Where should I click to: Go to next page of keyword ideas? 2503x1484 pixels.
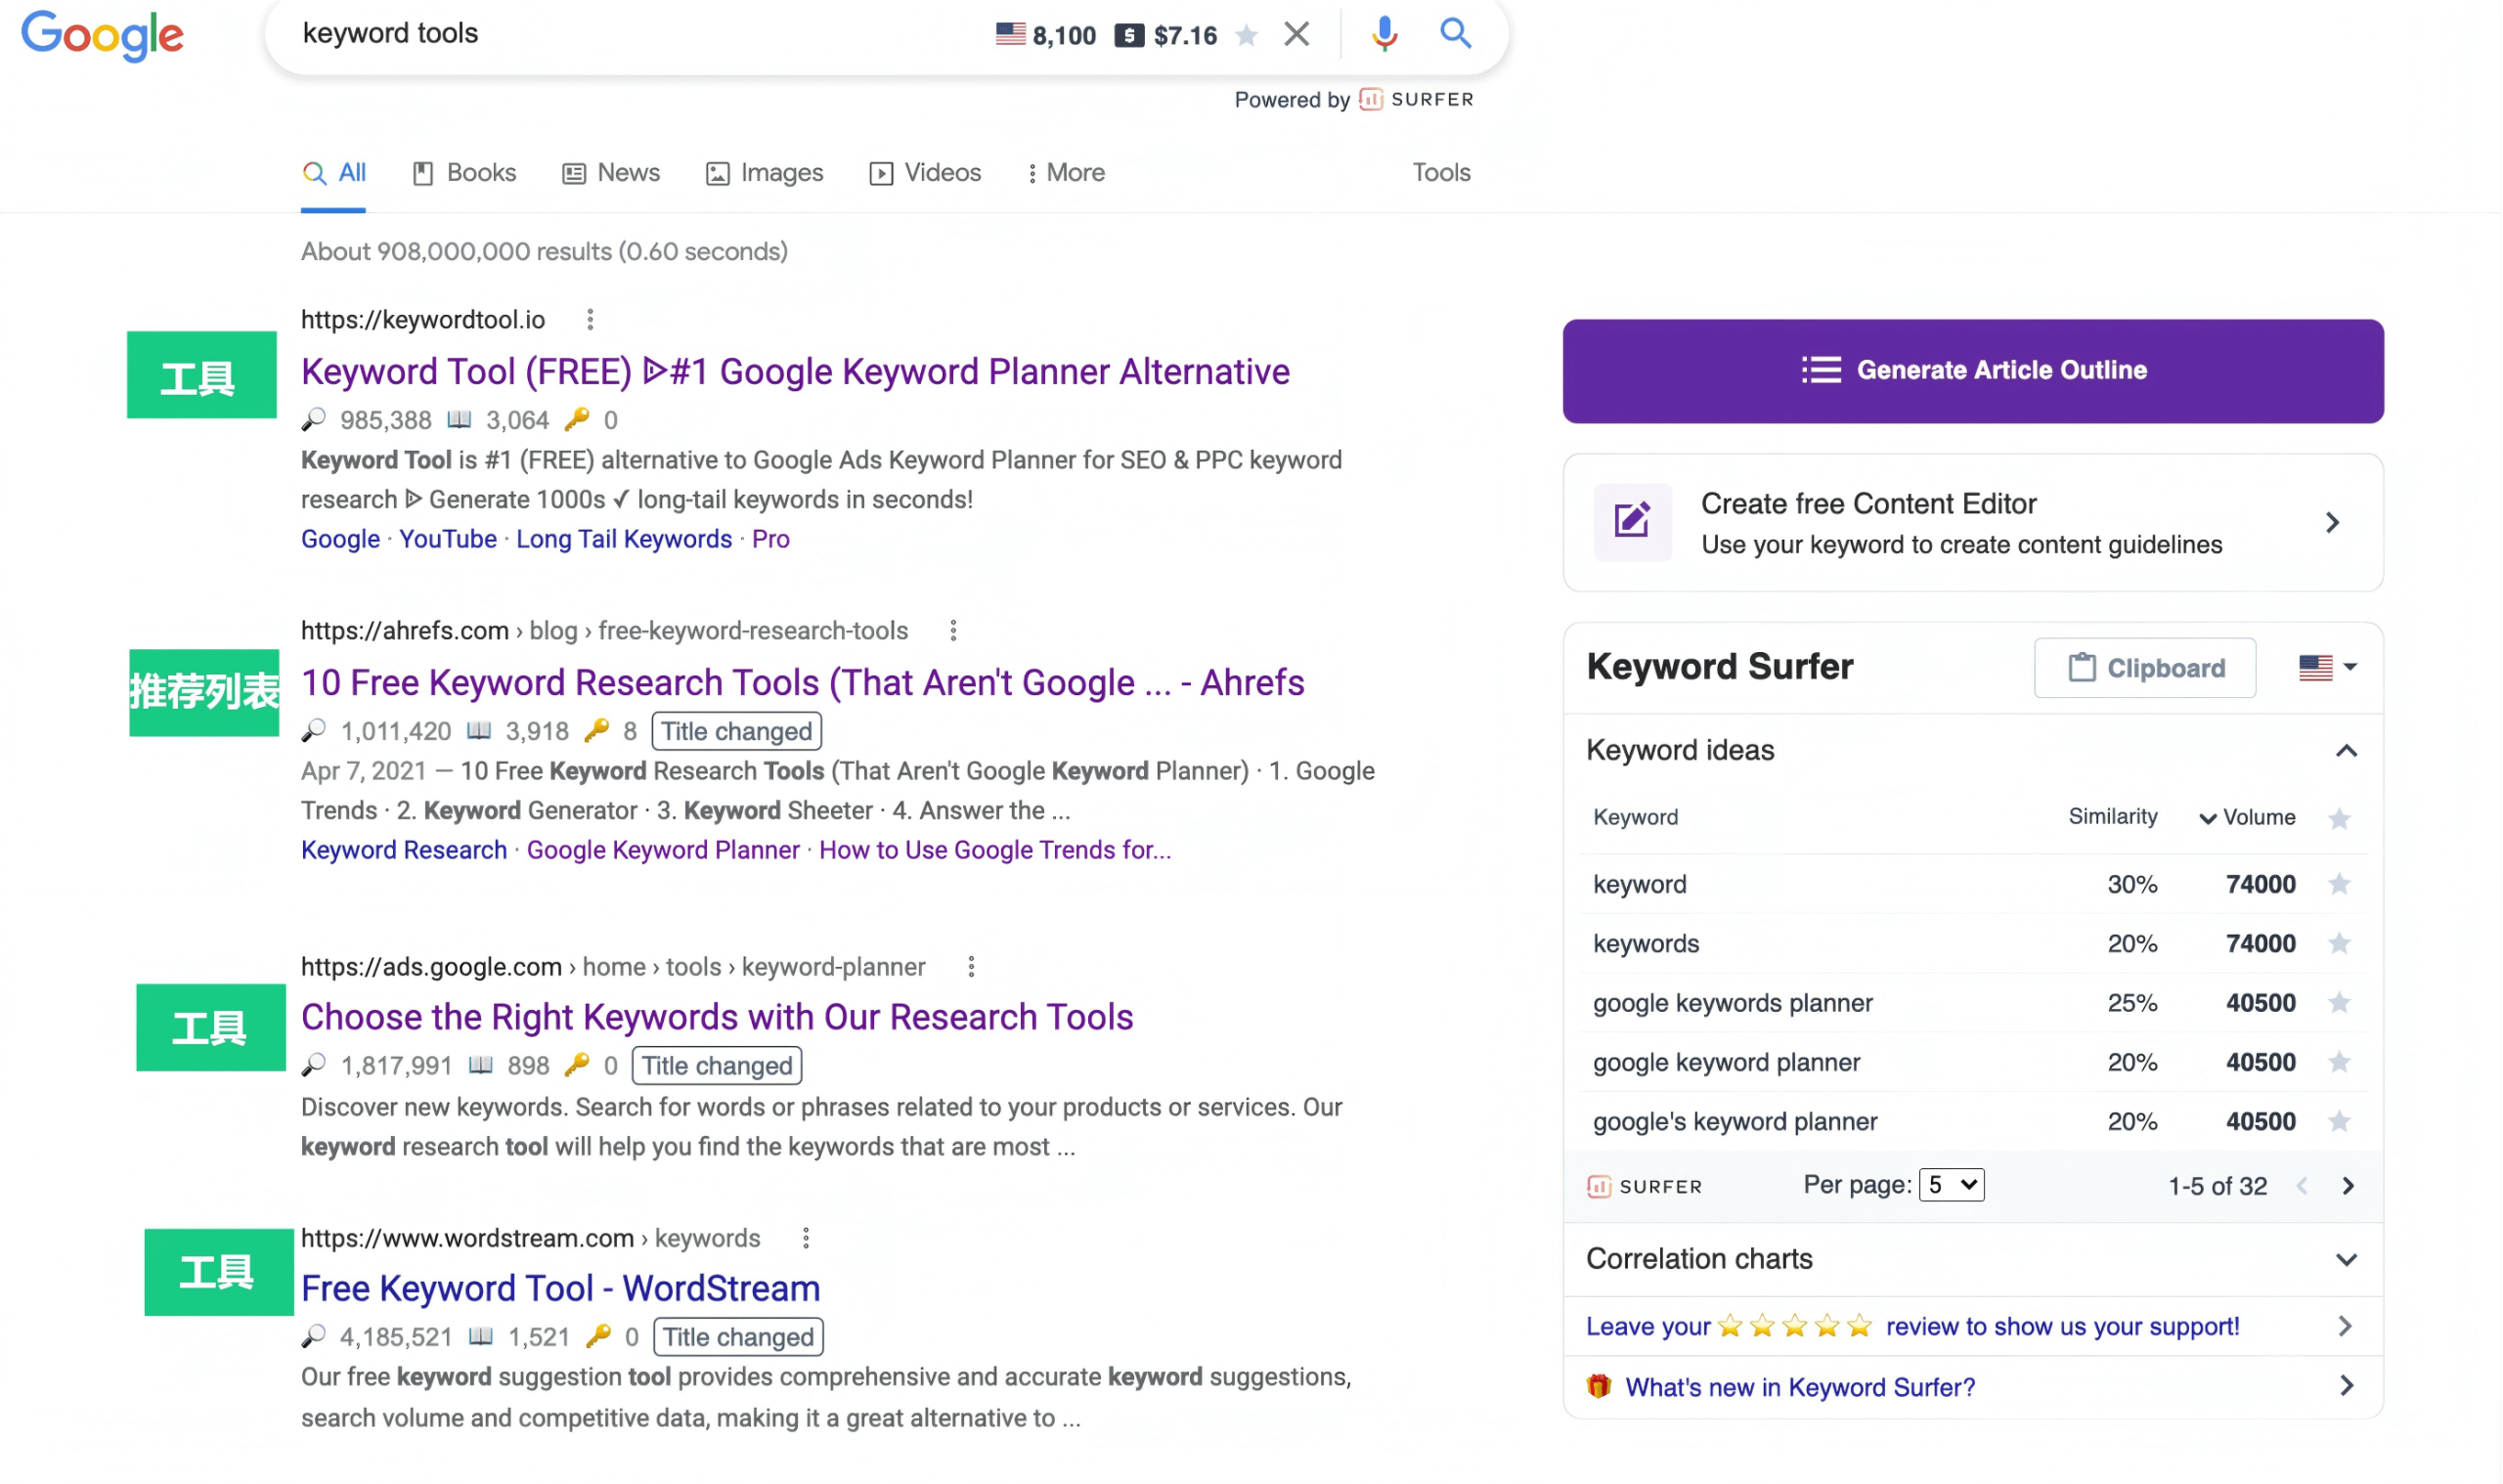pyautogui.click(x=2348, y=1186)
